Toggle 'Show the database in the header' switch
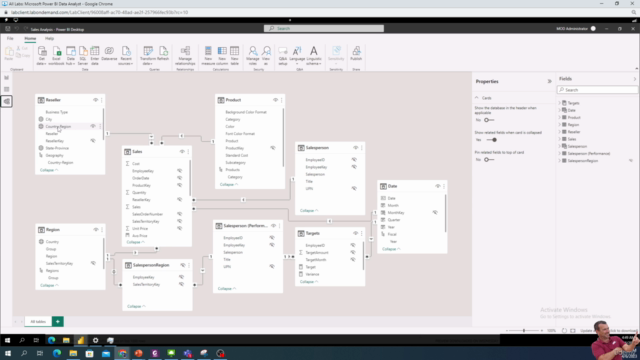640x360 pixels. pyautogui.click(x=489, y=120)
